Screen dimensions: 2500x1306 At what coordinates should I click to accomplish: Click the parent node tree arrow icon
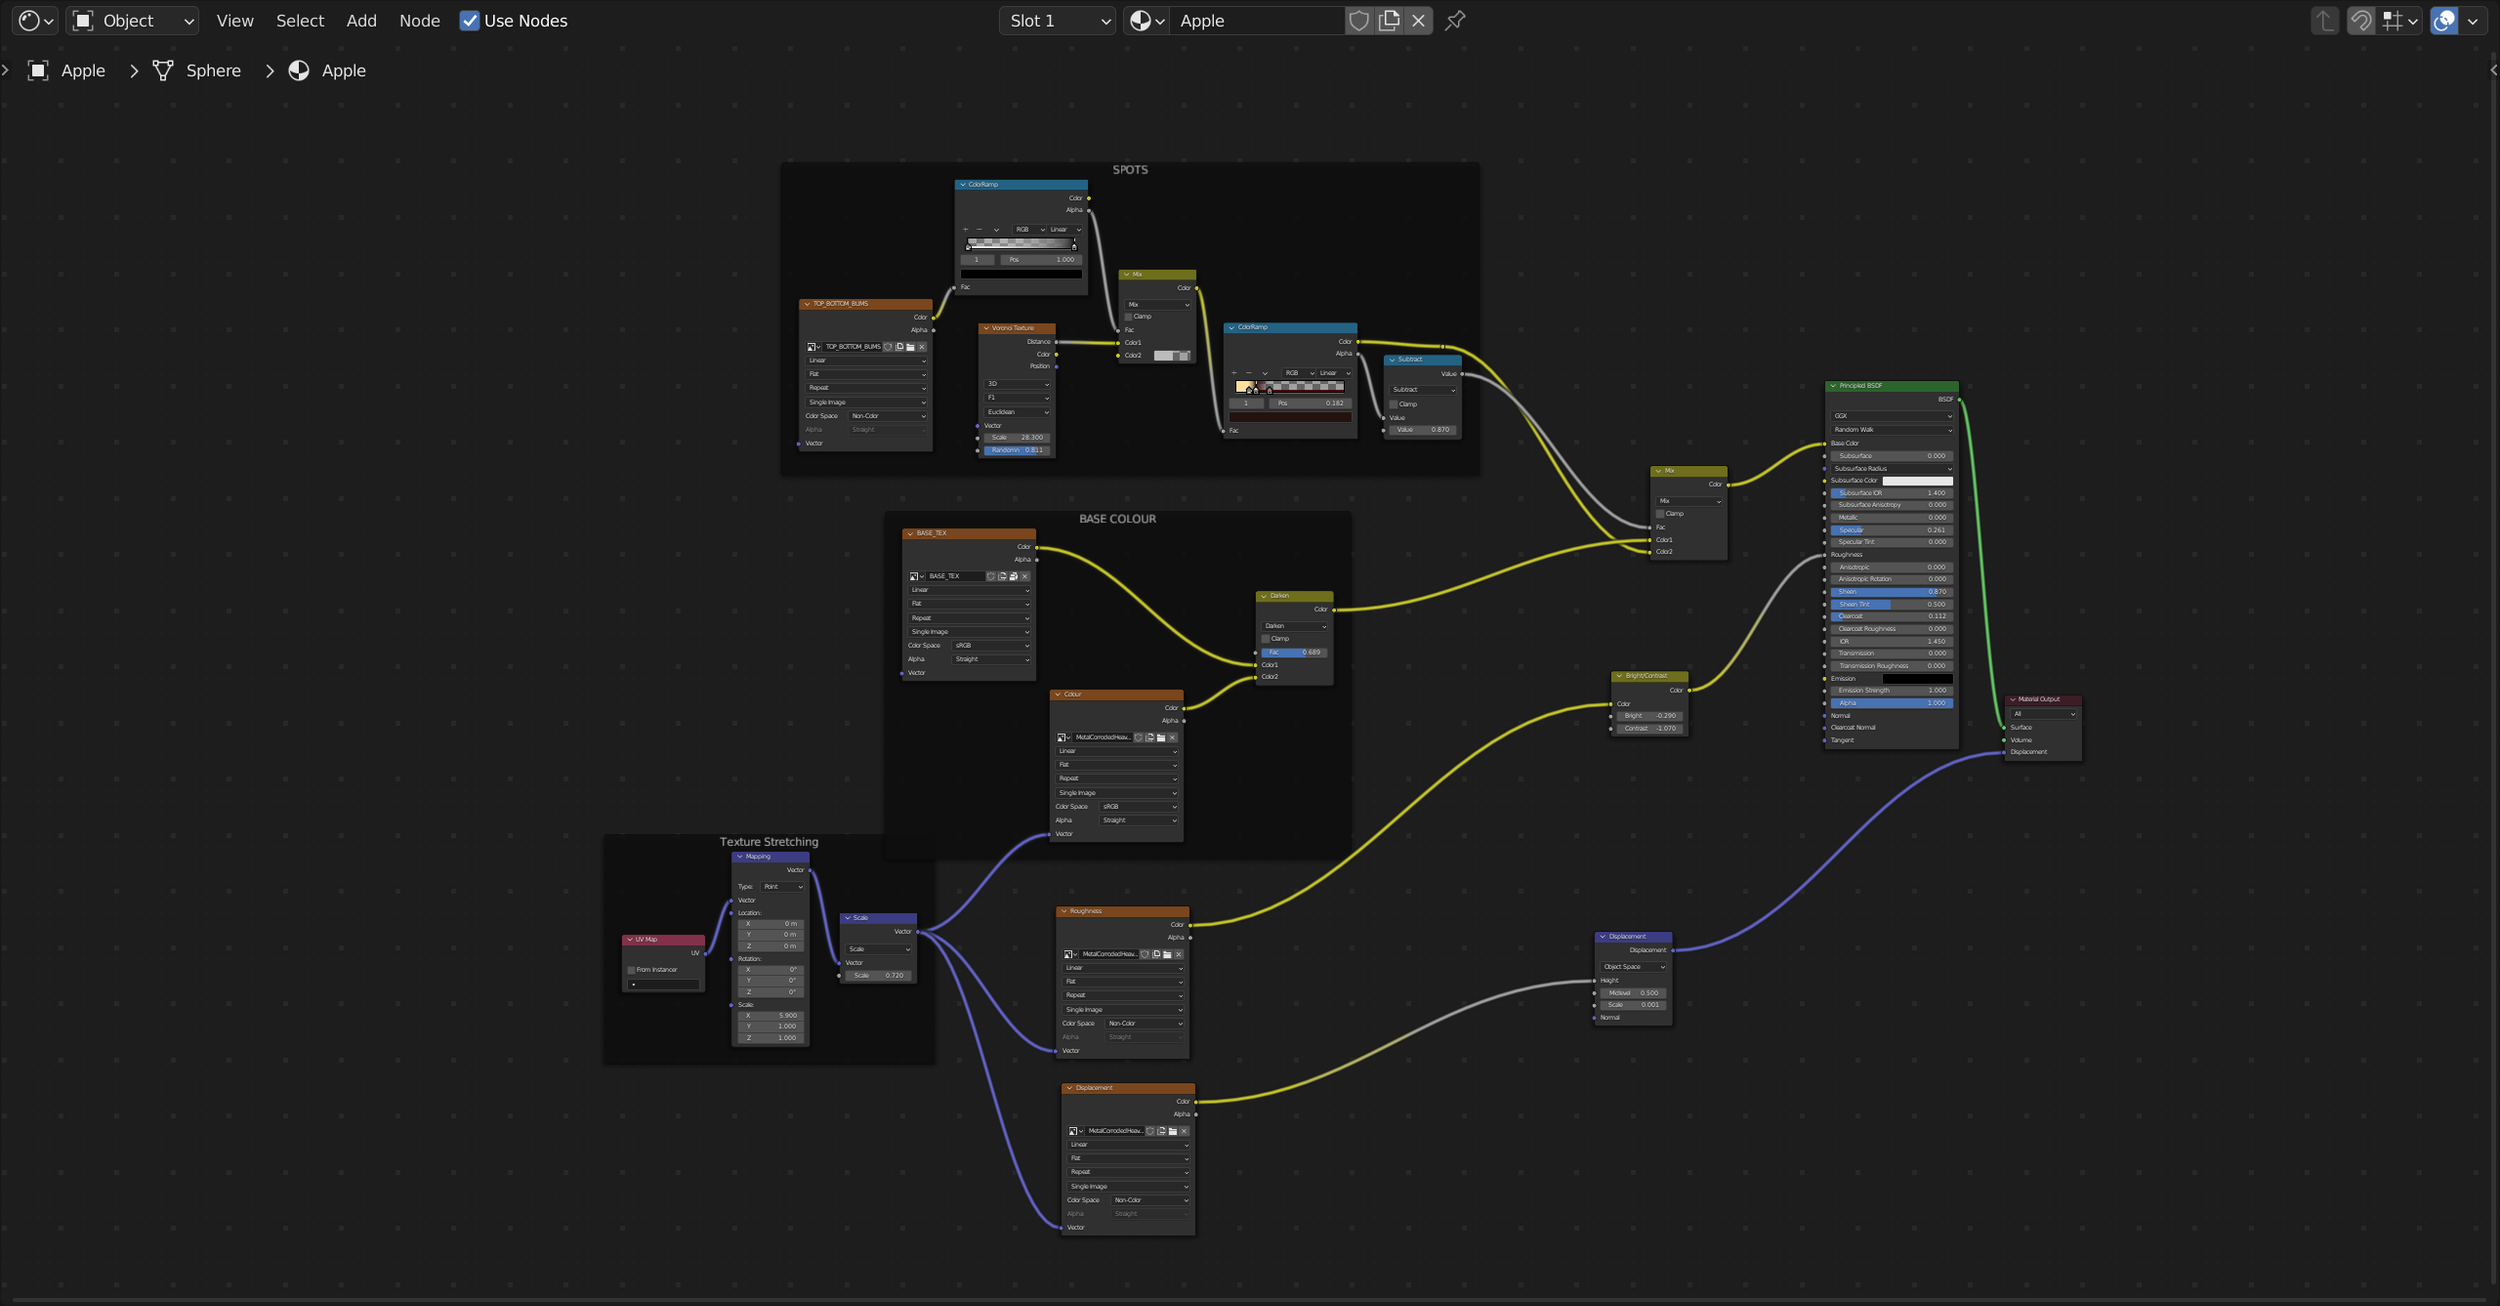(2325, 21)
